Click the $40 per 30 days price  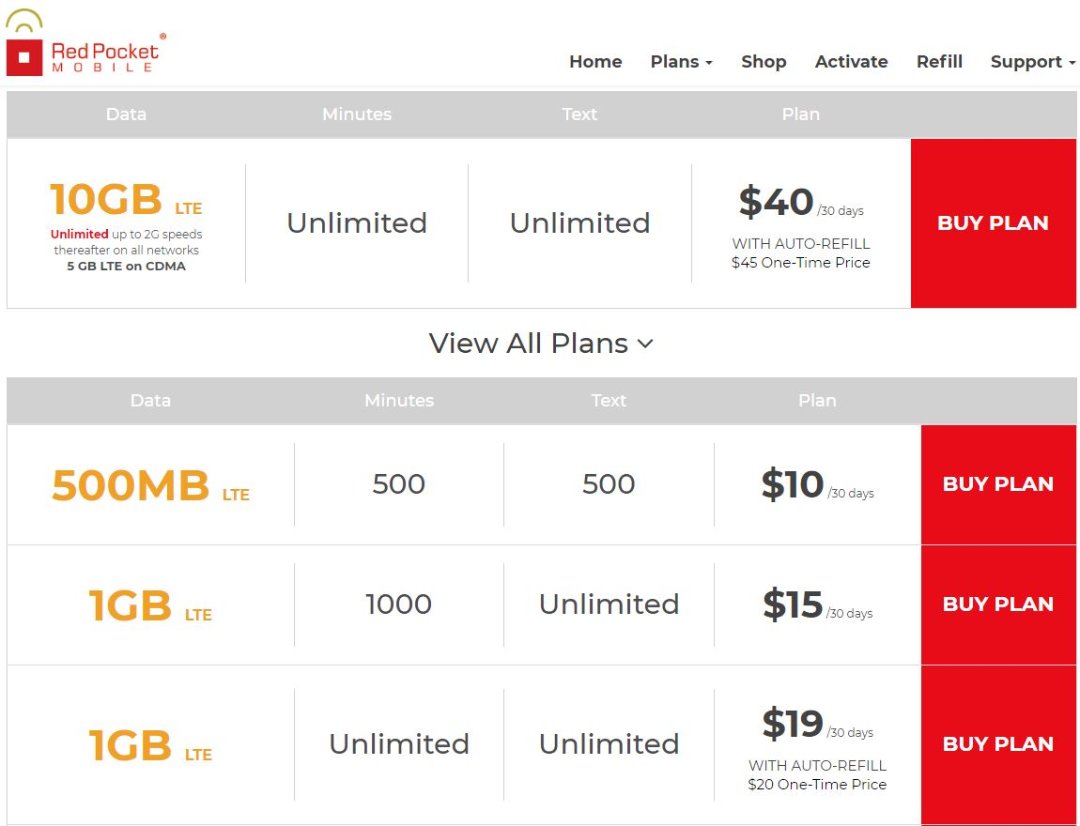800,204
